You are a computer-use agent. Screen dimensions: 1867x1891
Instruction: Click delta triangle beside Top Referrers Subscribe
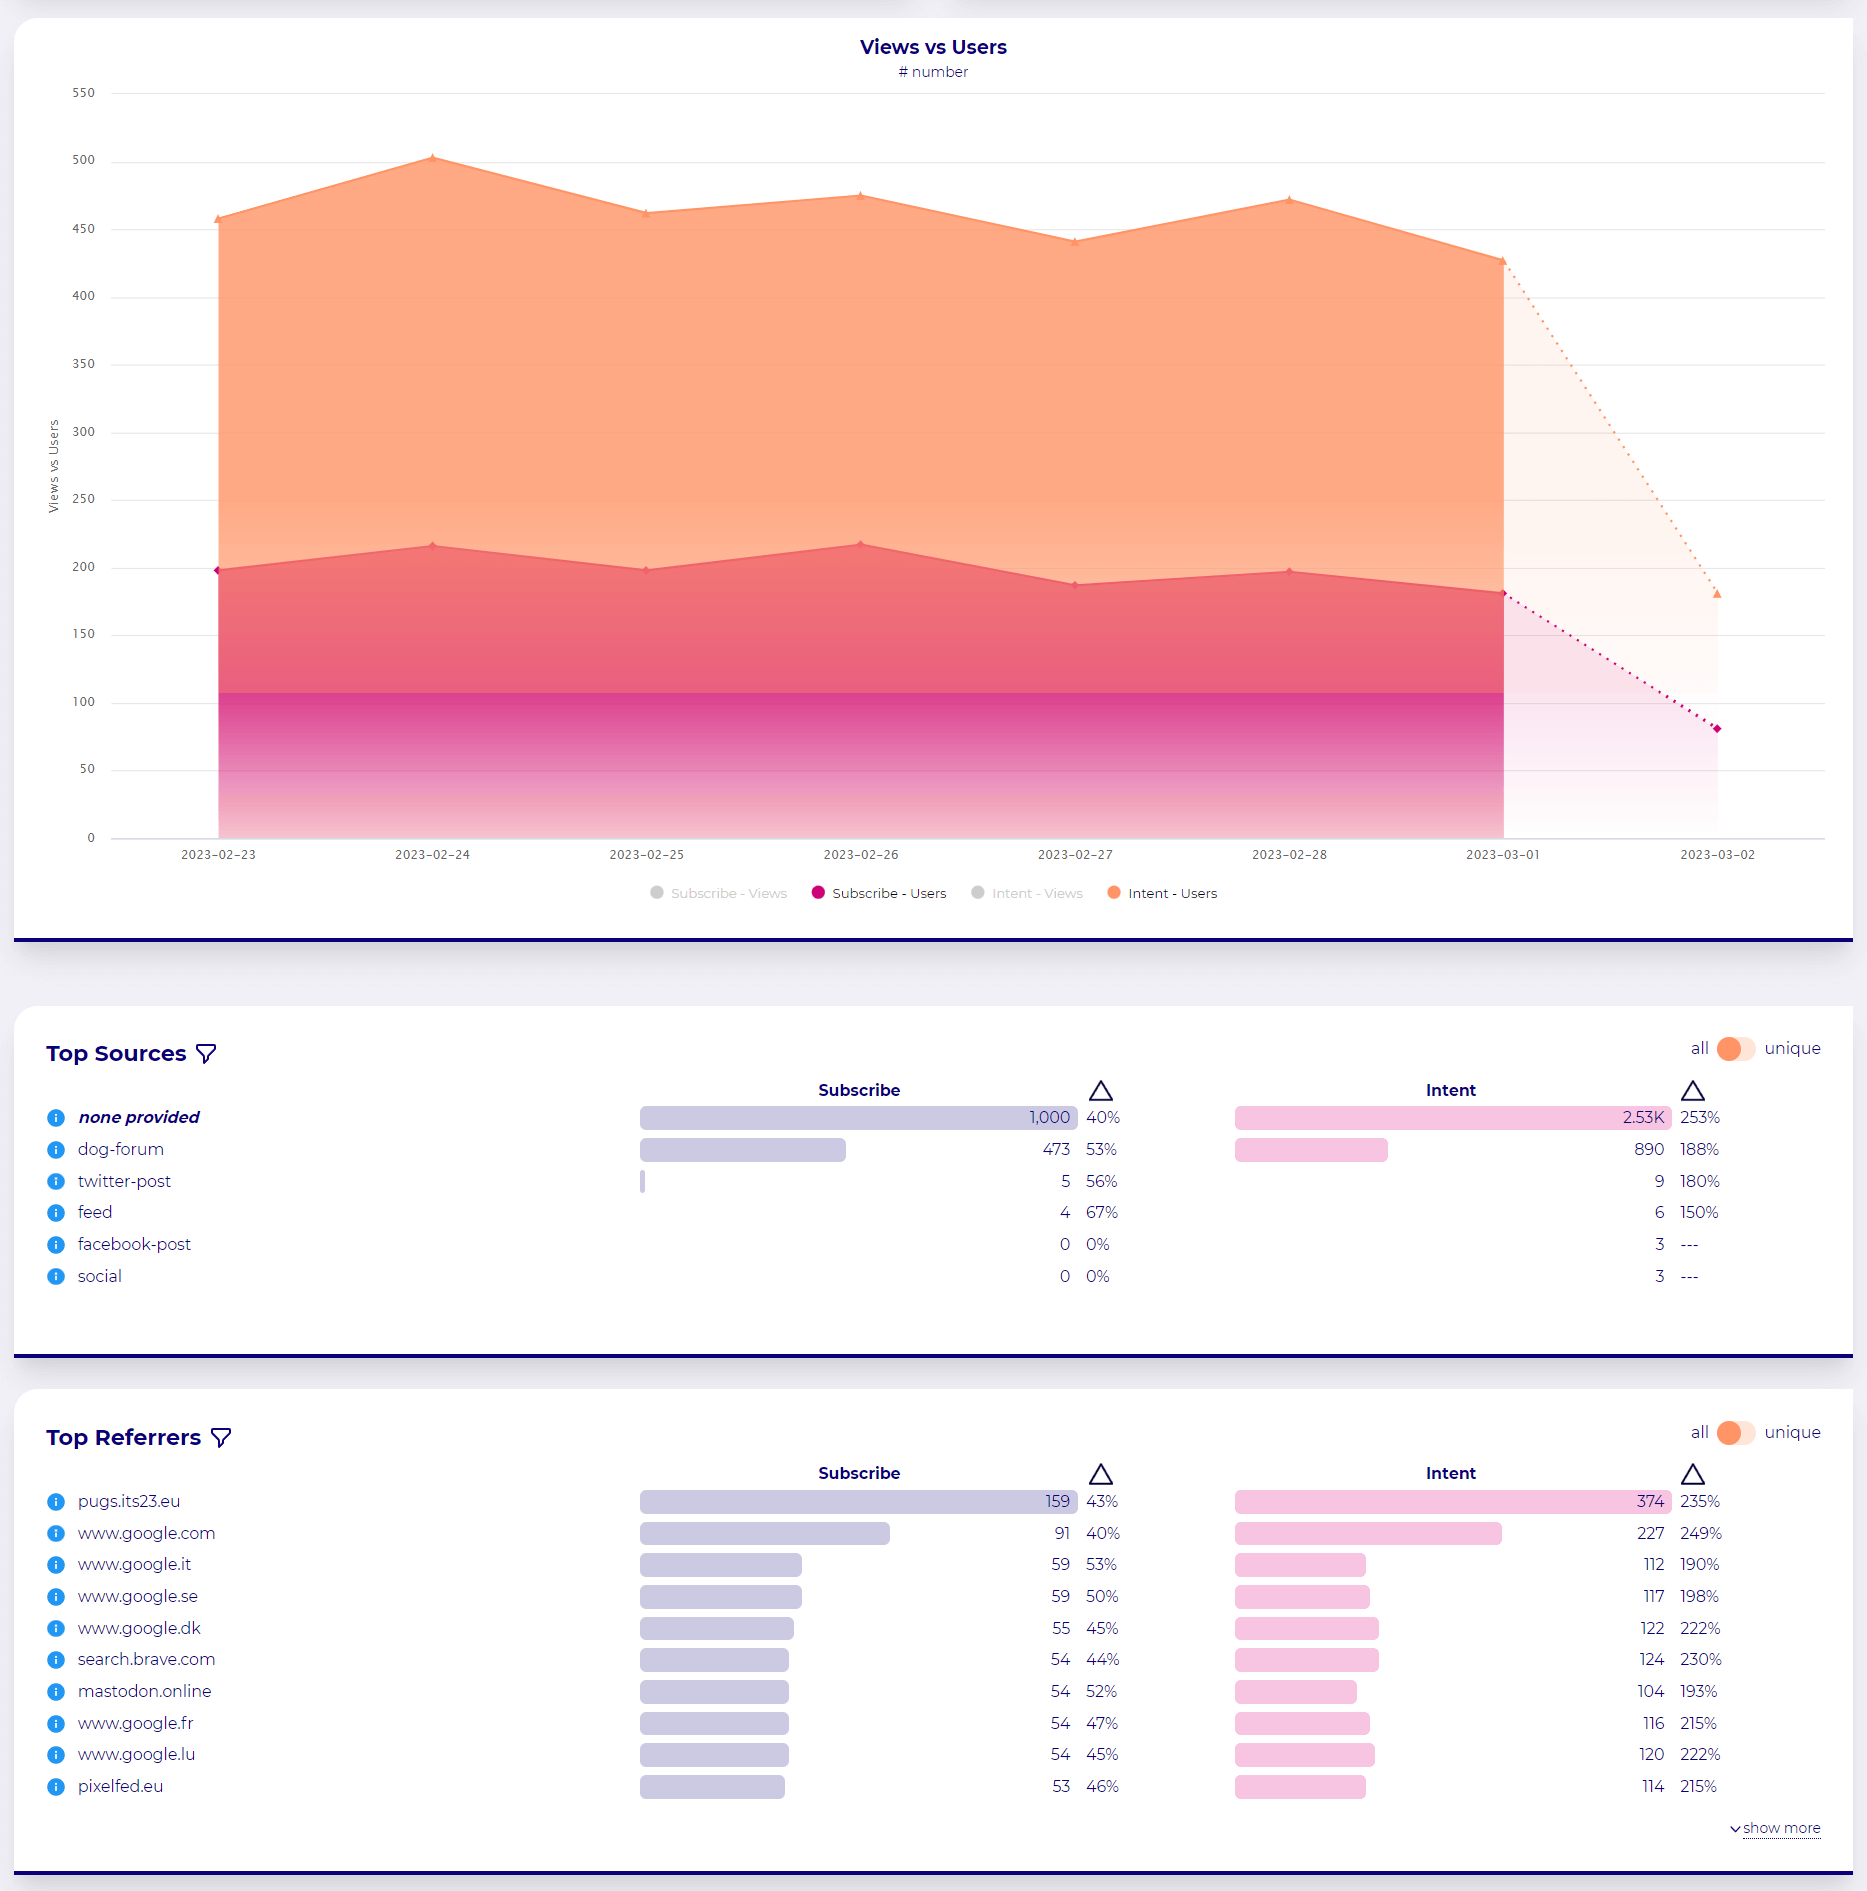[x=1101, y=1474]
